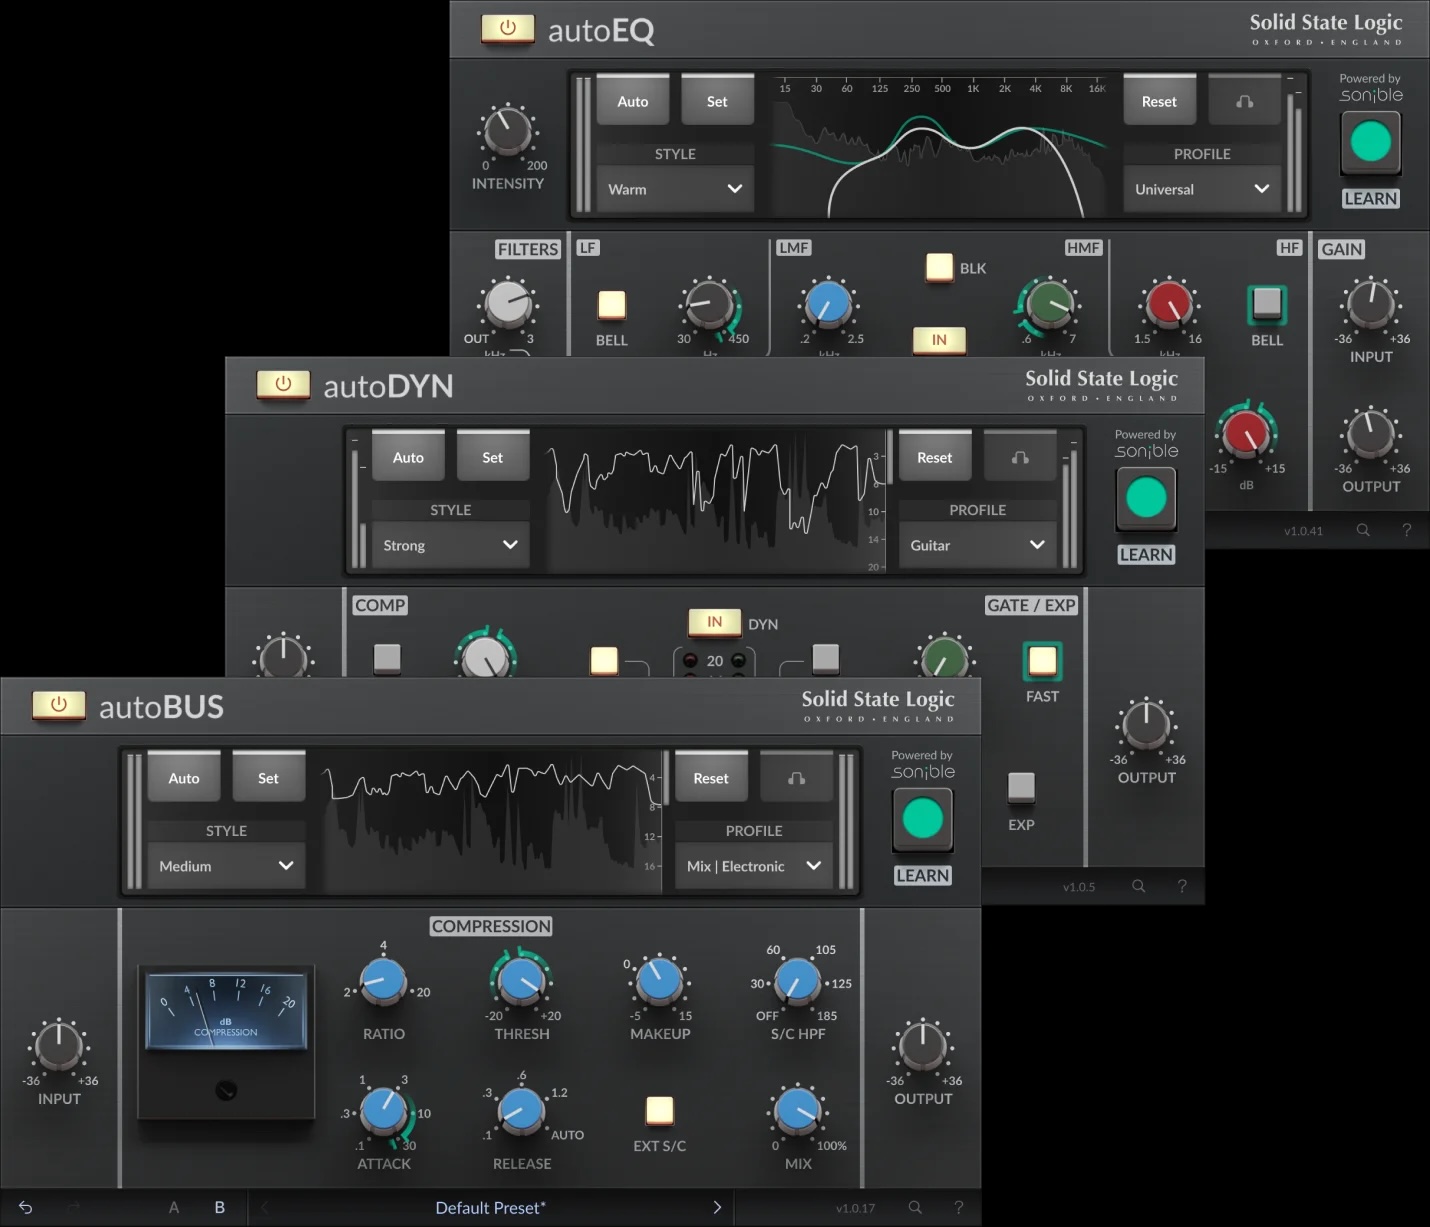Enable the BLK option in the HMF section
Viewport: 1430px width, 1227px height.
939,267
